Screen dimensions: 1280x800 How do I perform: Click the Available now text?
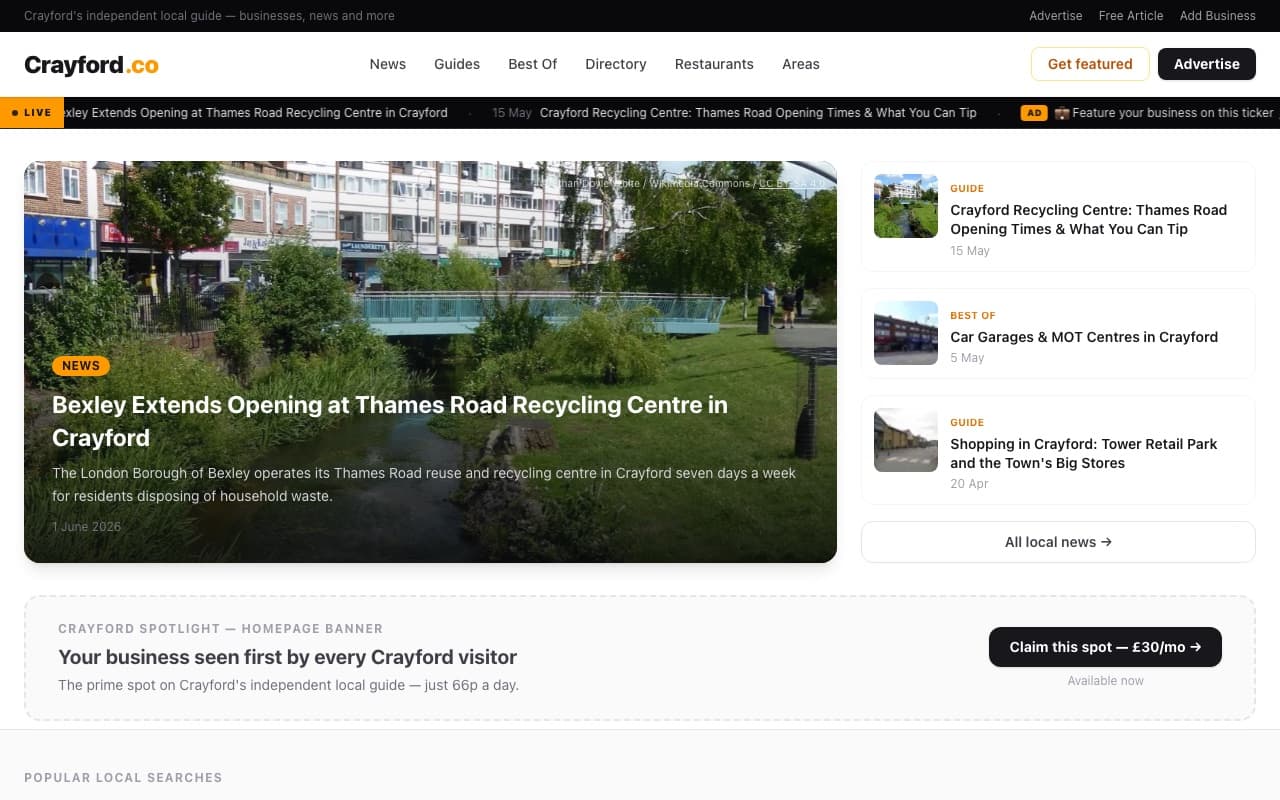[x=1105, y=681]
